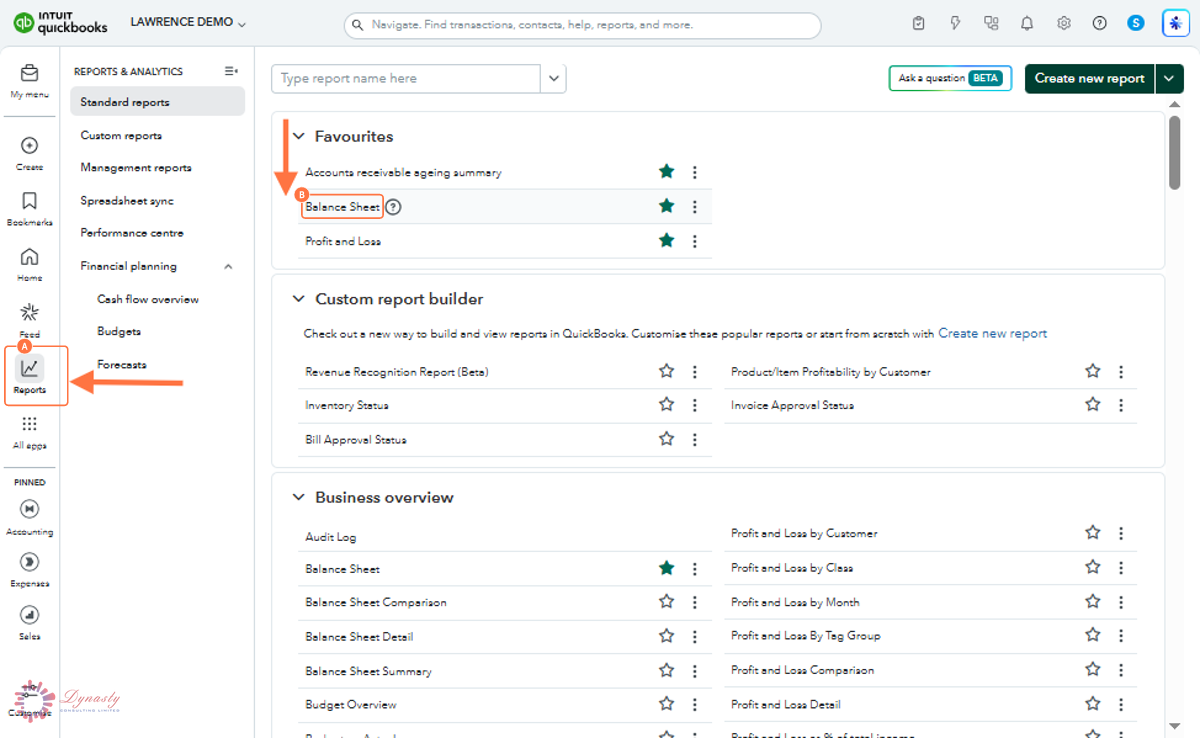Viewport: 1200px width, 738px height.
Task: Favourite the Revenue Recognition Report (Beta)
Action: coord(667,371)
